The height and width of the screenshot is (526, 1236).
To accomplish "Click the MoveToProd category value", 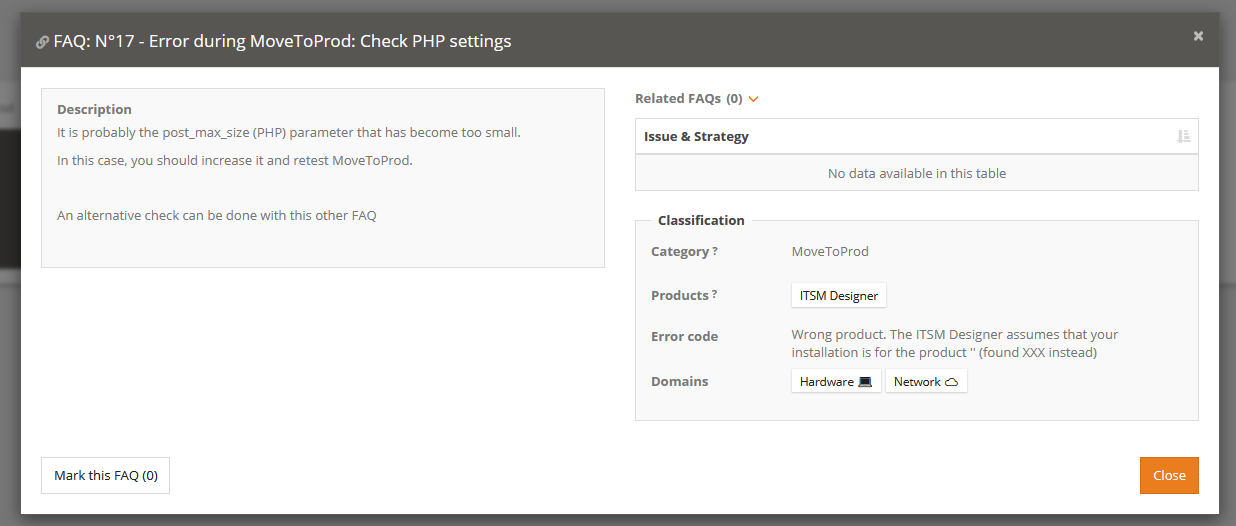I will [x=830, y=252].
